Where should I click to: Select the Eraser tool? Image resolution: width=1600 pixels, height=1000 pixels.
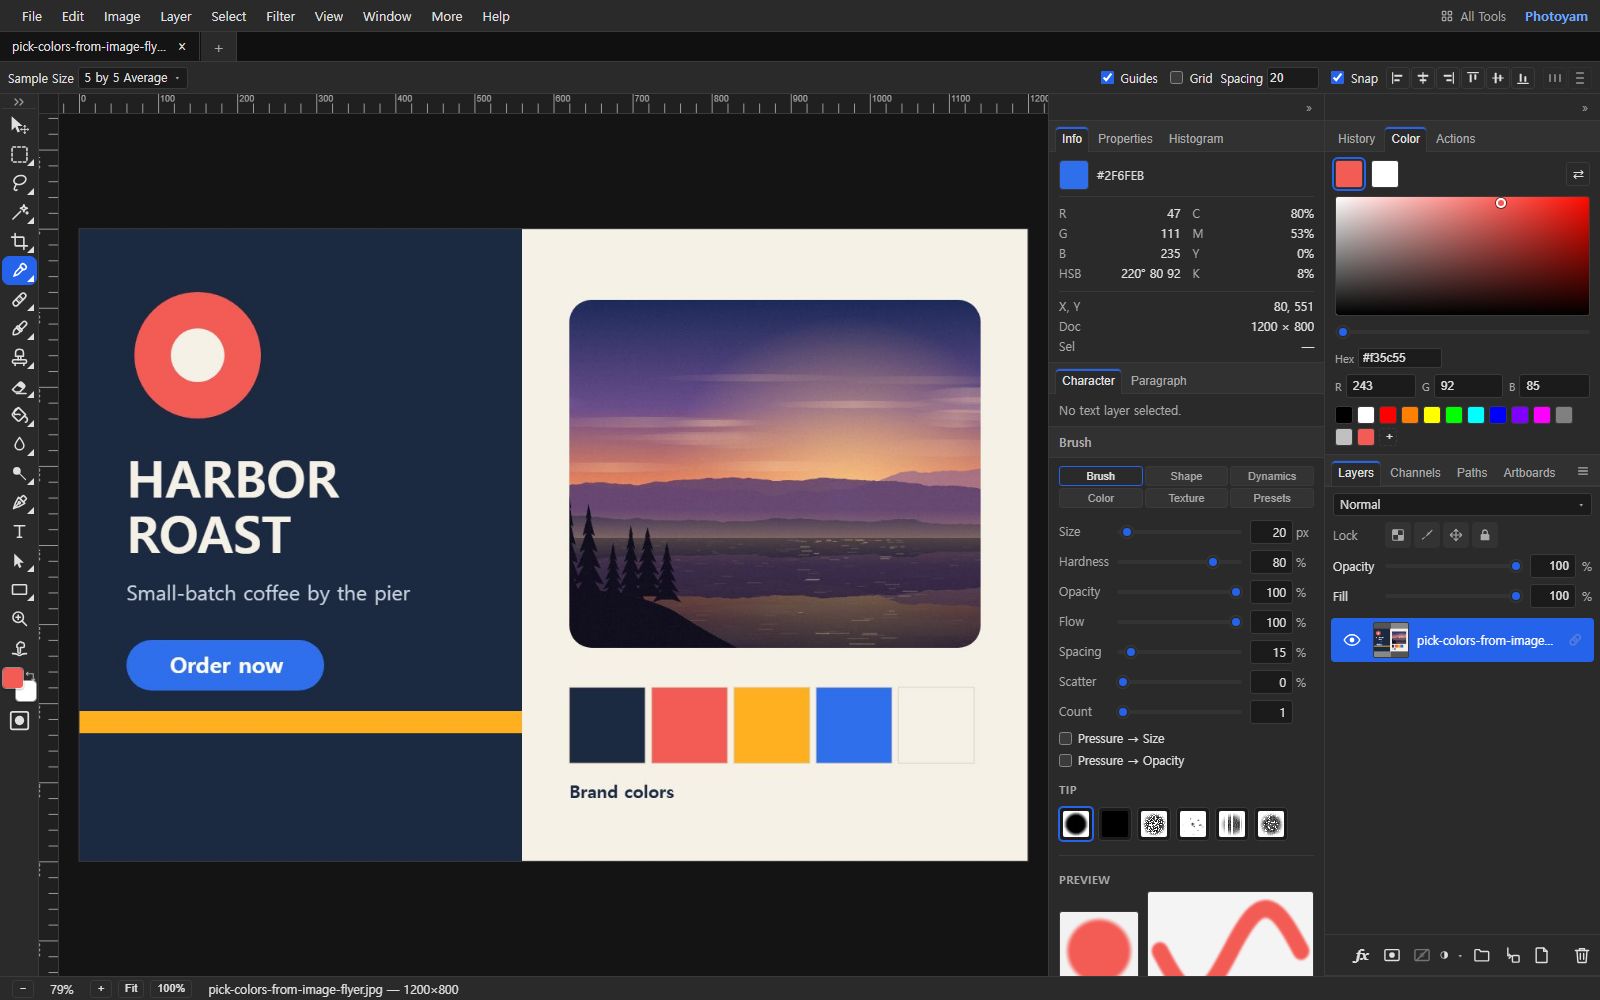coord(19,386)
